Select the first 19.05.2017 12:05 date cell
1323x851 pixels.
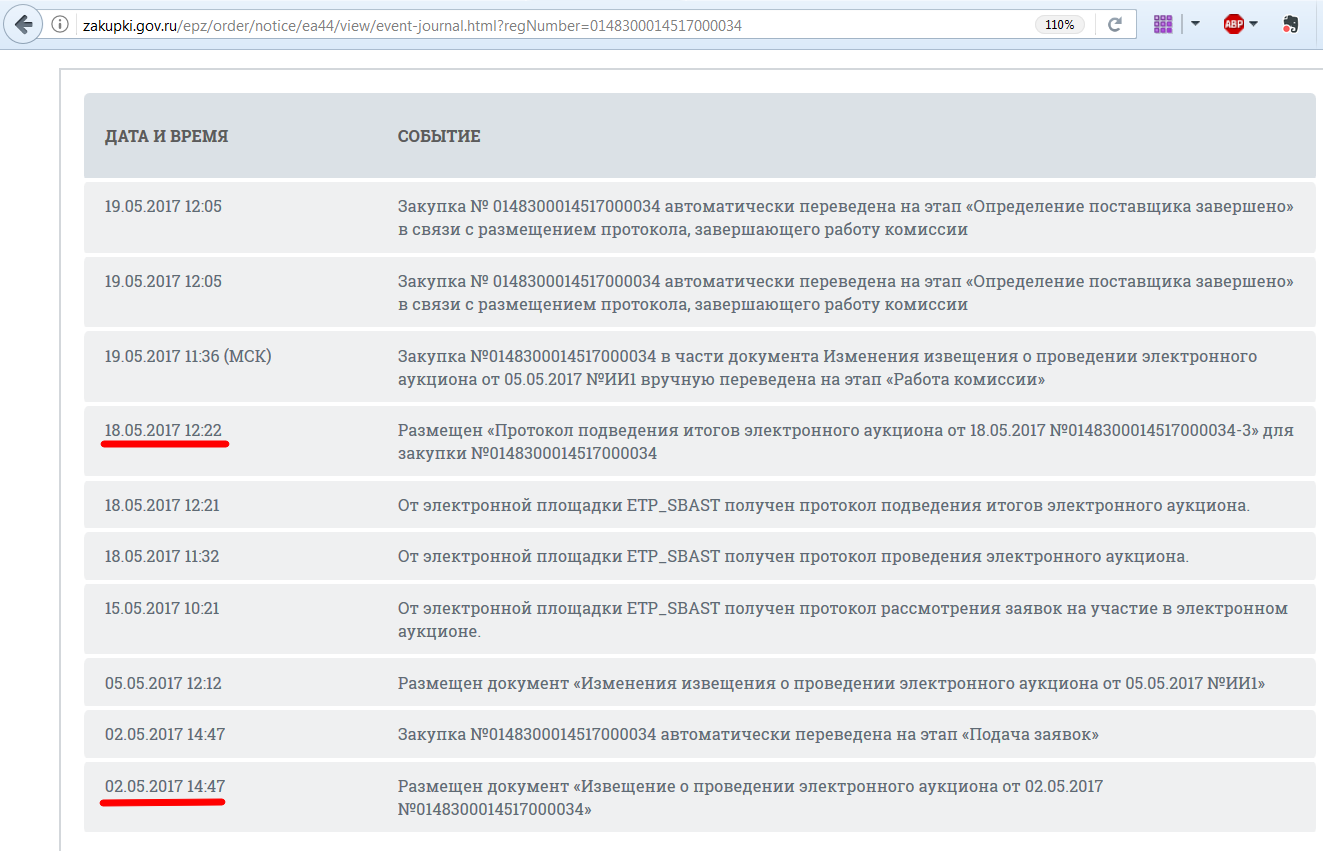click(x=163, y=207)
